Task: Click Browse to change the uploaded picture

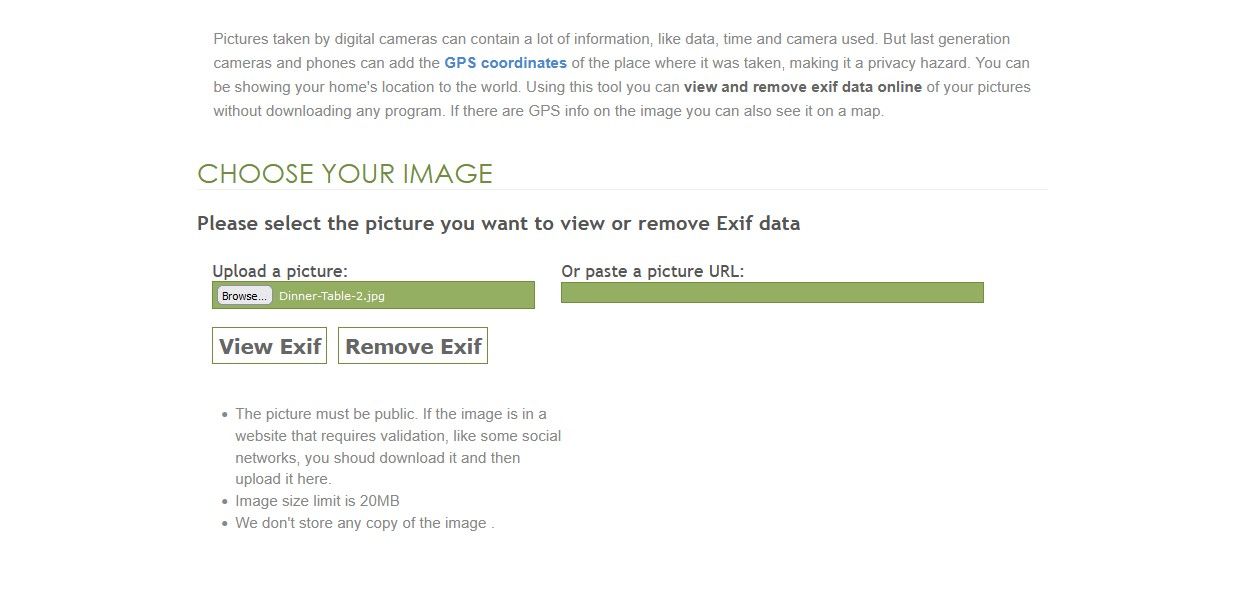Action: click(x=243, y=295)
